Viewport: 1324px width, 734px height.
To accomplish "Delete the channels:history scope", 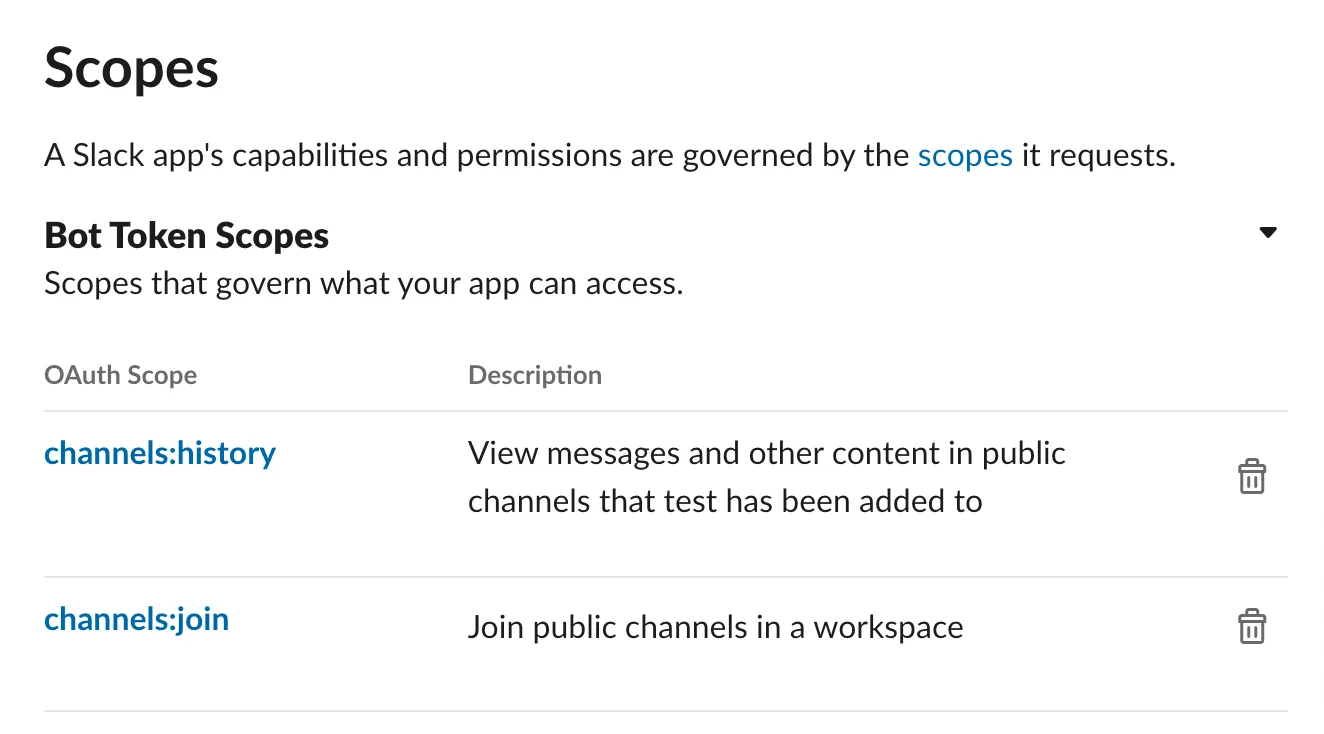I will (x=1252, y=476).
